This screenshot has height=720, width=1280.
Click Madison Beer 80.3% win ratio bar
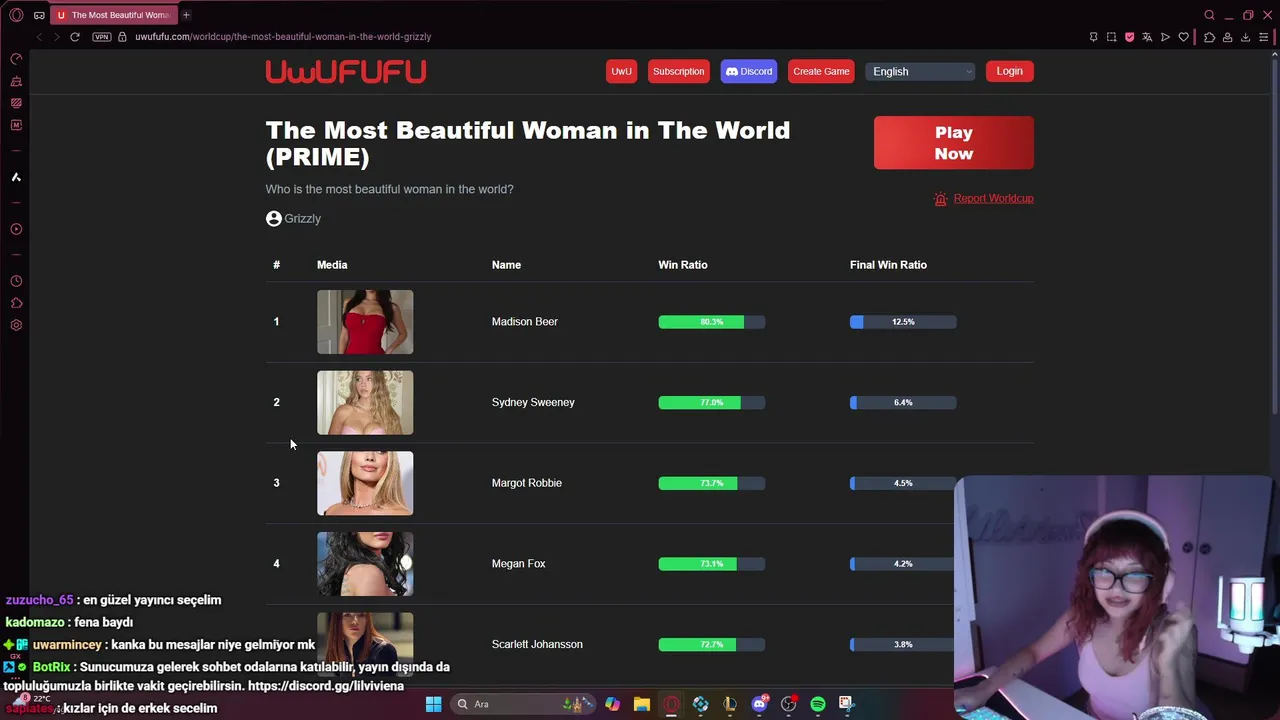[x=711, y=322]
